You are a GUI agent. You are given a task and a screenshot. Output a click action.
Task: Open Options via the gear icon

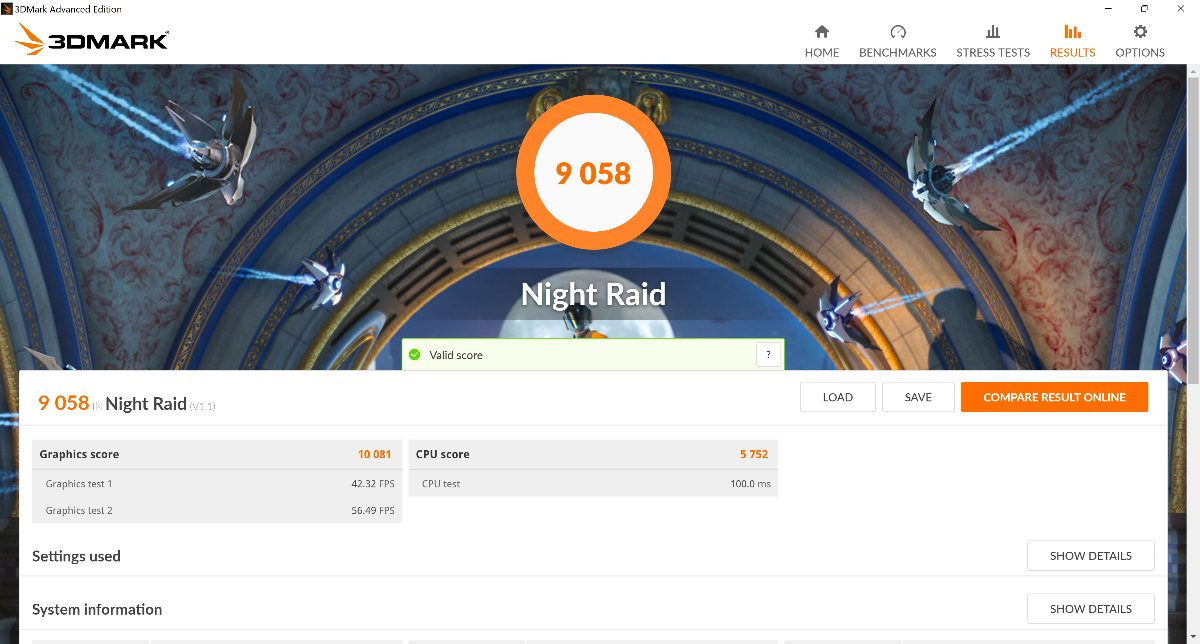[x=1140, y=32]
